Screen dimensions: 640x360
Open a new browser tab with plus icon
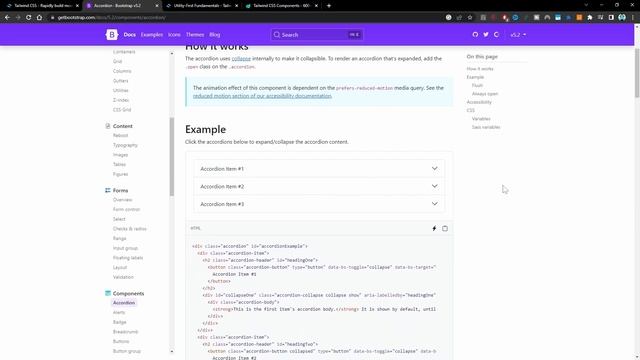click(x=329, y=6)
